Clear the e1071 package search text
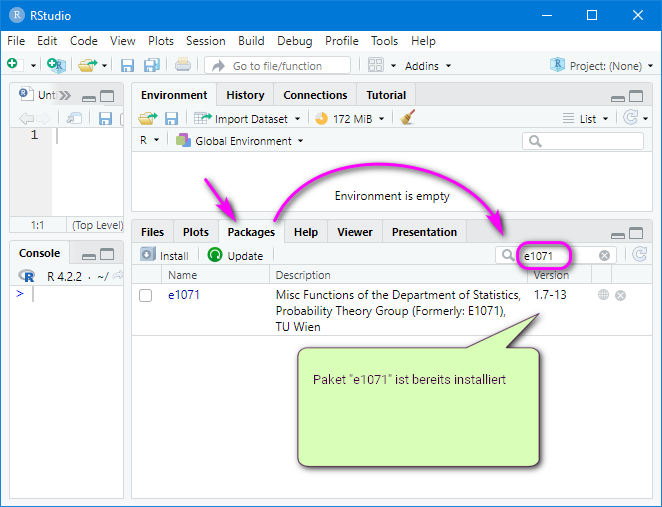 604,255
